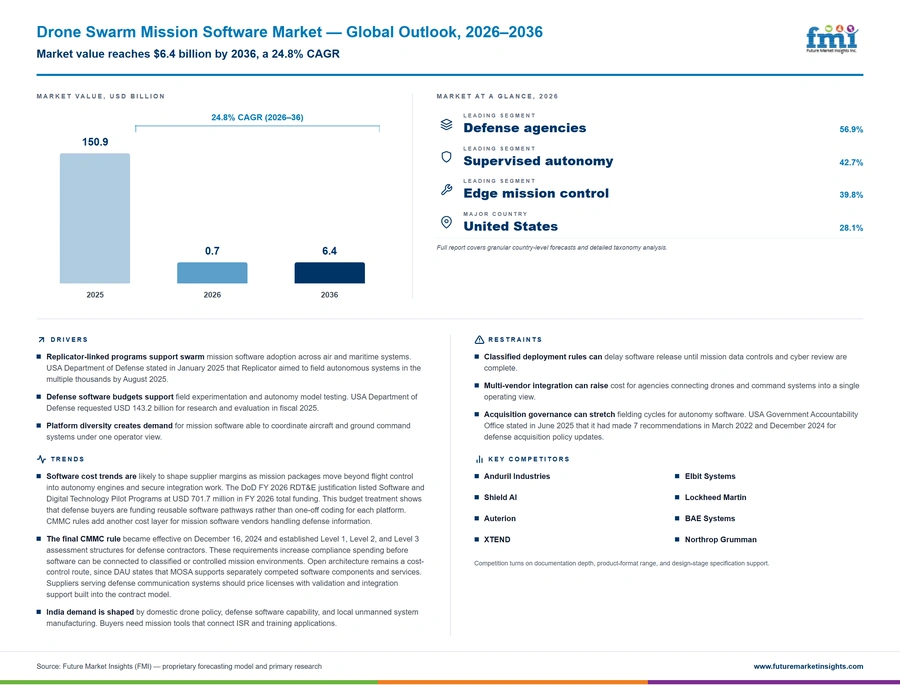Click the Defense agencies segment name

[x=525, y=128]
